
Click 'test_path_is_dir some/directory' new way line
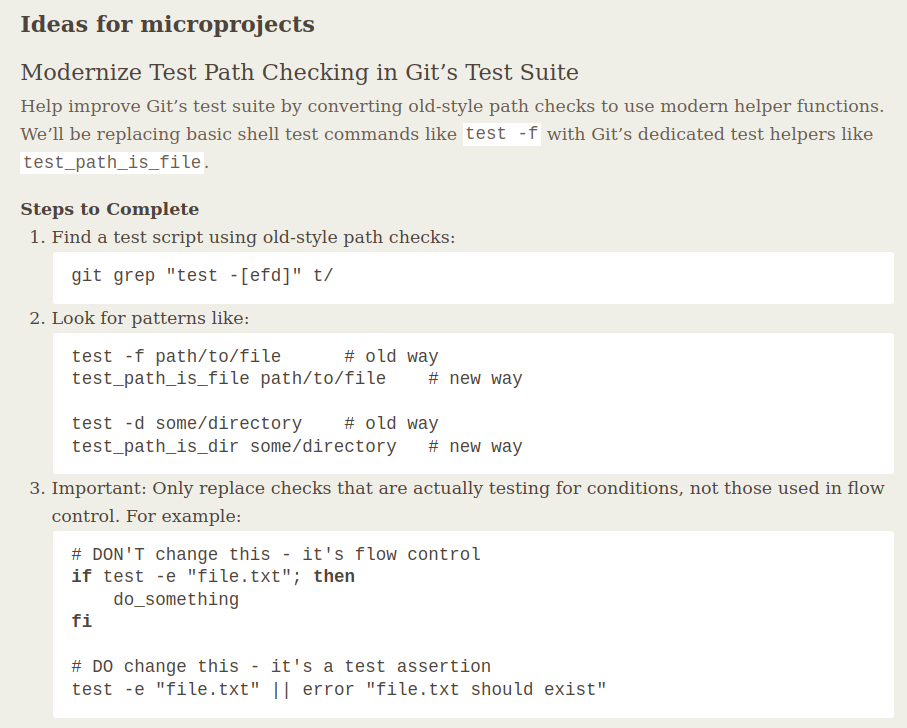coord(297,446)
